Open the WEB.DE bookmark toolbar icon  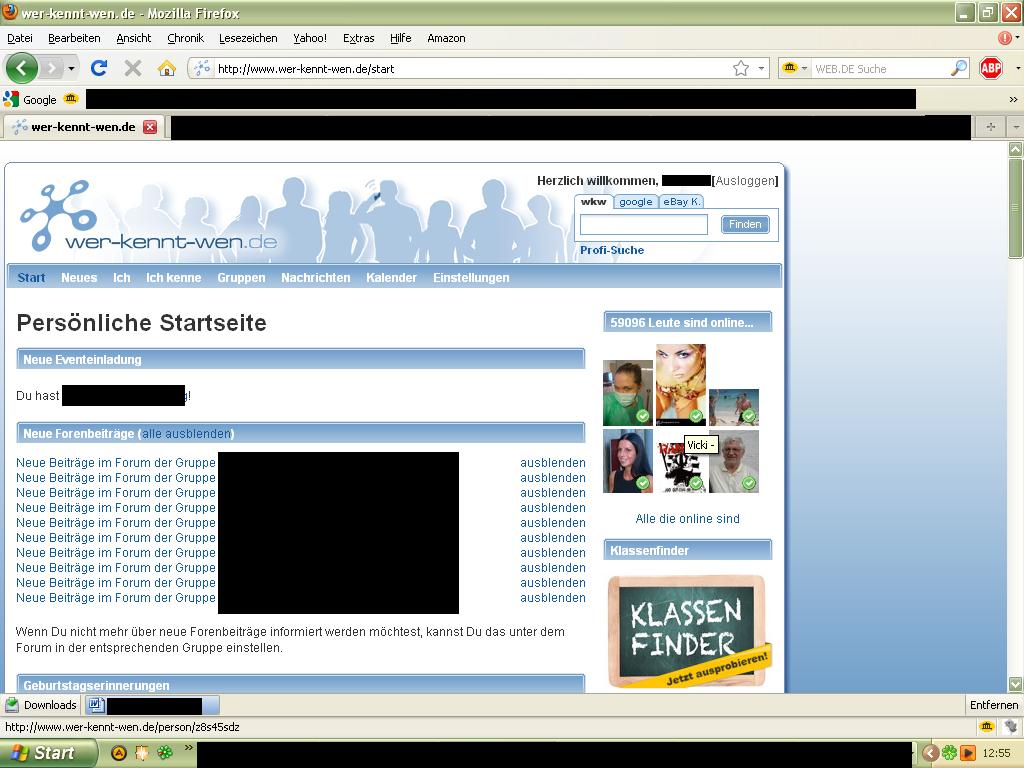coord(71,99)
